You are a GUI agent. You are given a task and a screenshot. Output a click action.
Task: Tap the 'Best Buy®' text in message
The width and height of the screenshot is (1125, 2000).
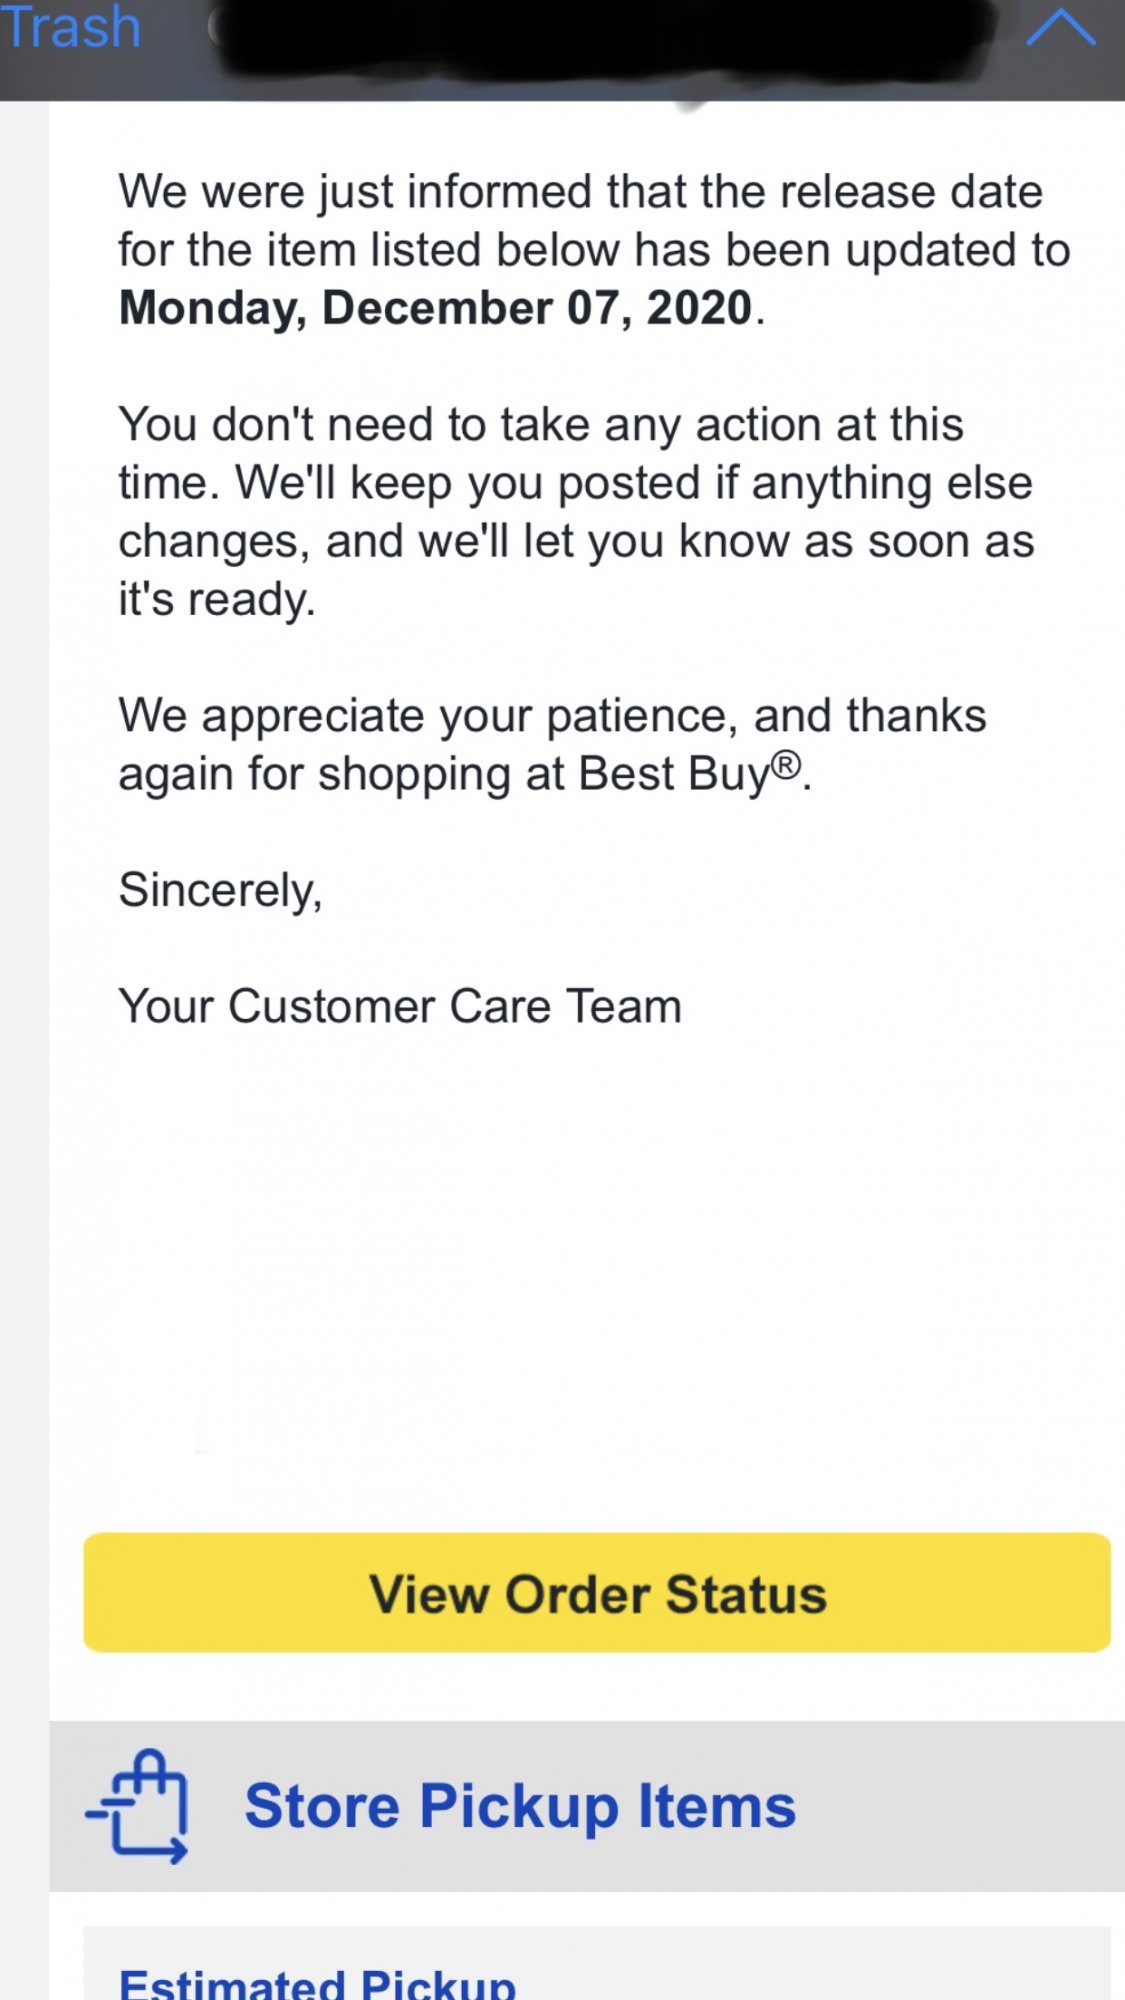point(690,773)
